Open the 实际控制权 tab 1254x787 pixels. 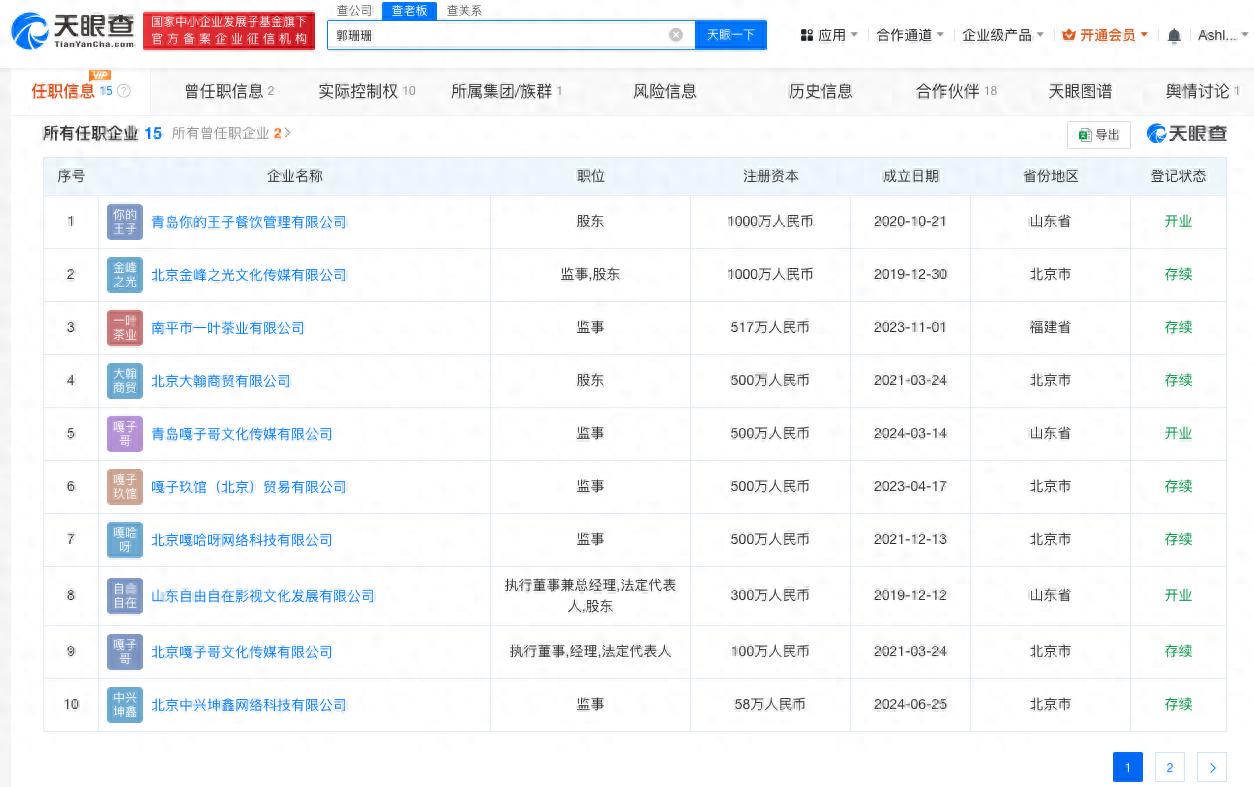pos(366,91)
